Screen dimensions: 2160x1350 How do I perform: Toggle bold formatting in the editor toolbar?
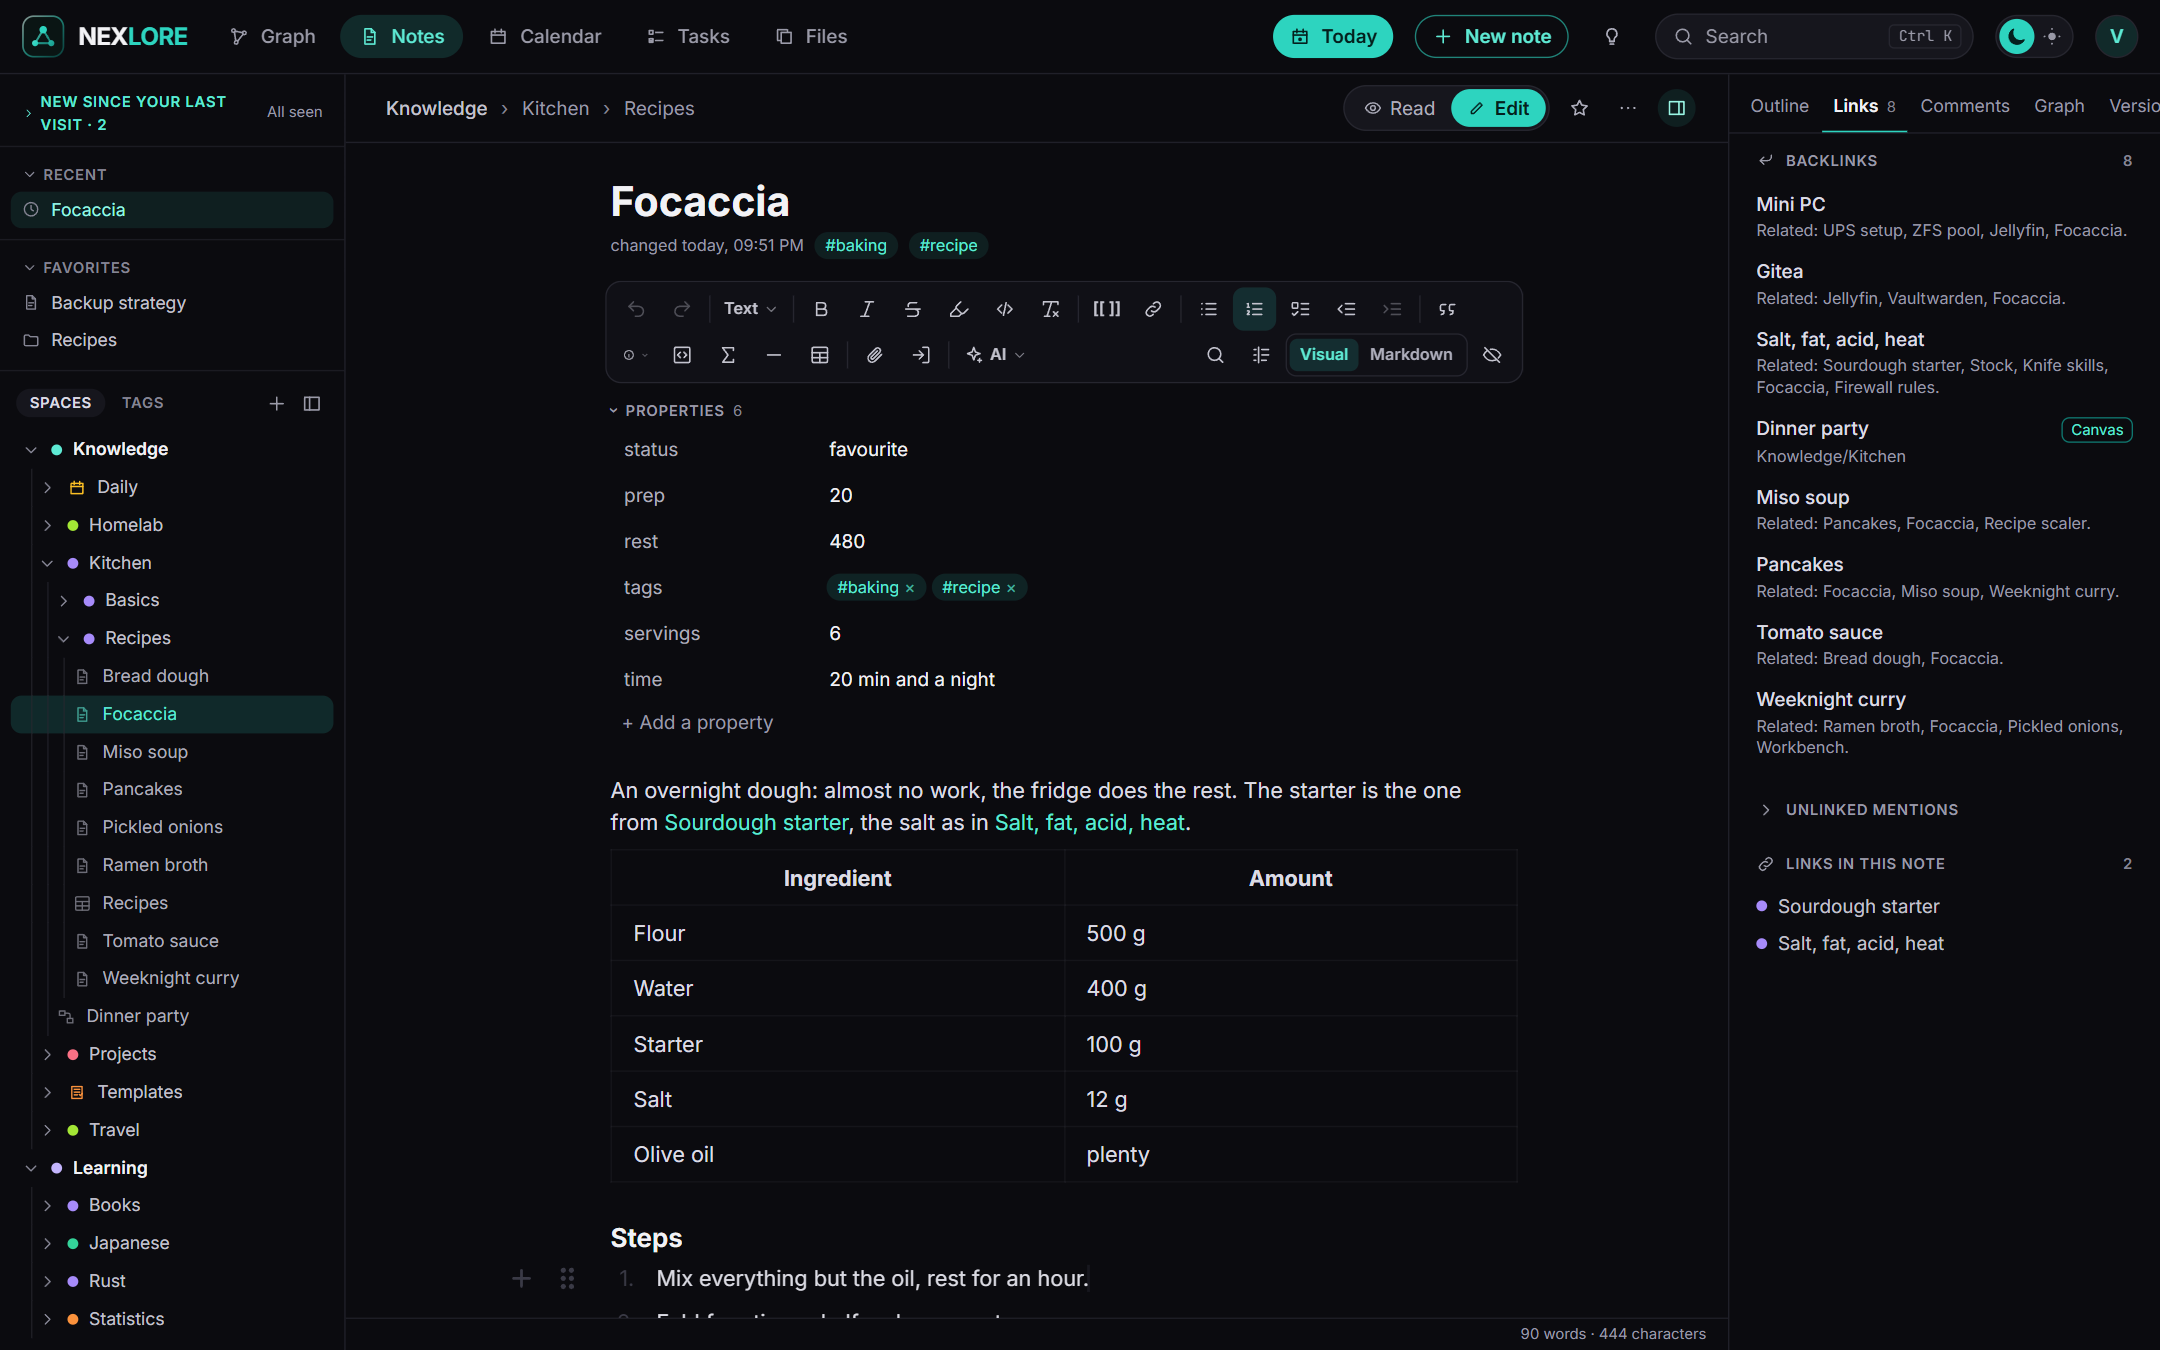821,309
